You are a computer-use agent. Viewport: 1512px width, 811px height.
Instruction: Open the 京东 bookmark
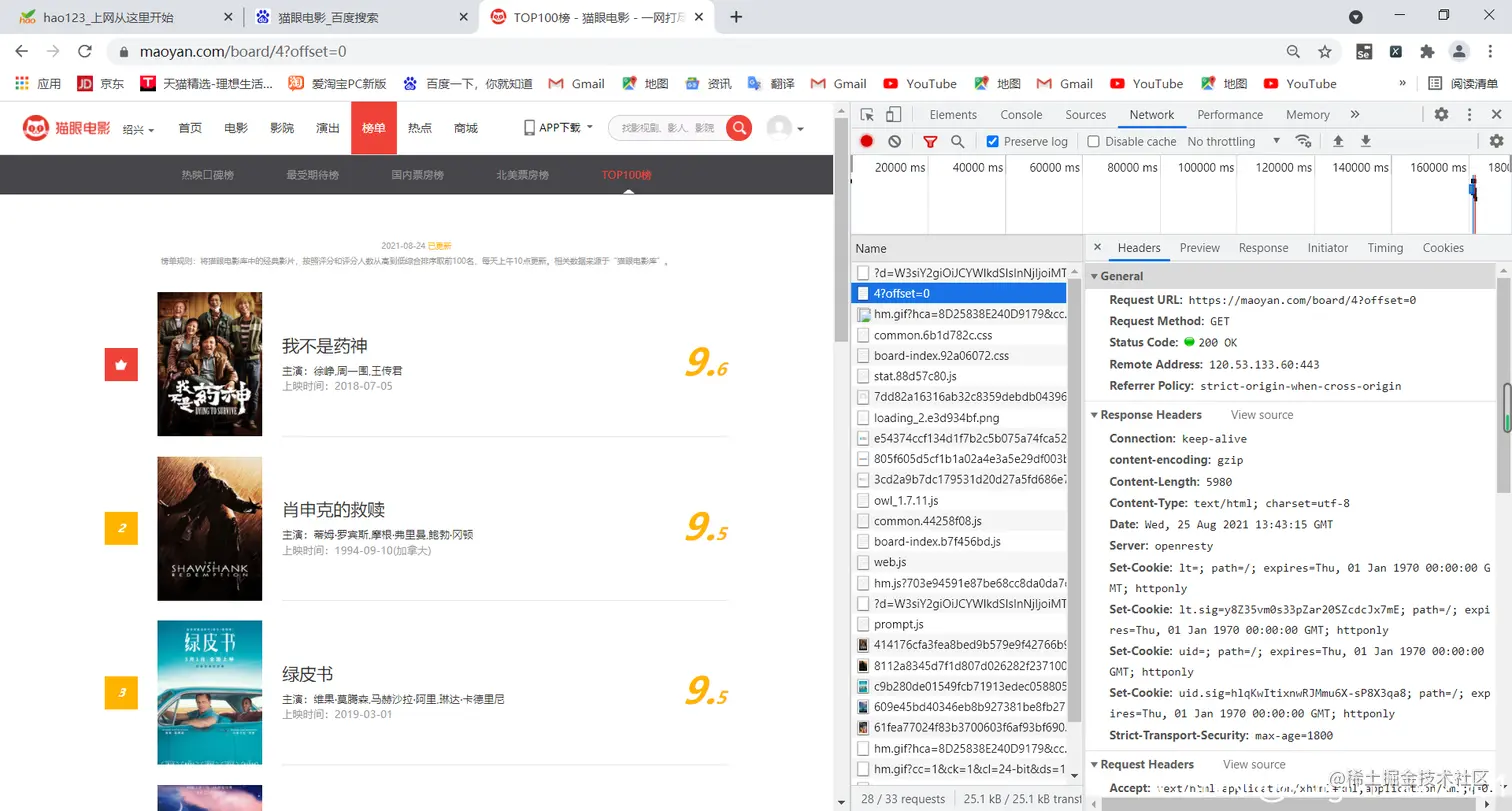click(101, 84)
